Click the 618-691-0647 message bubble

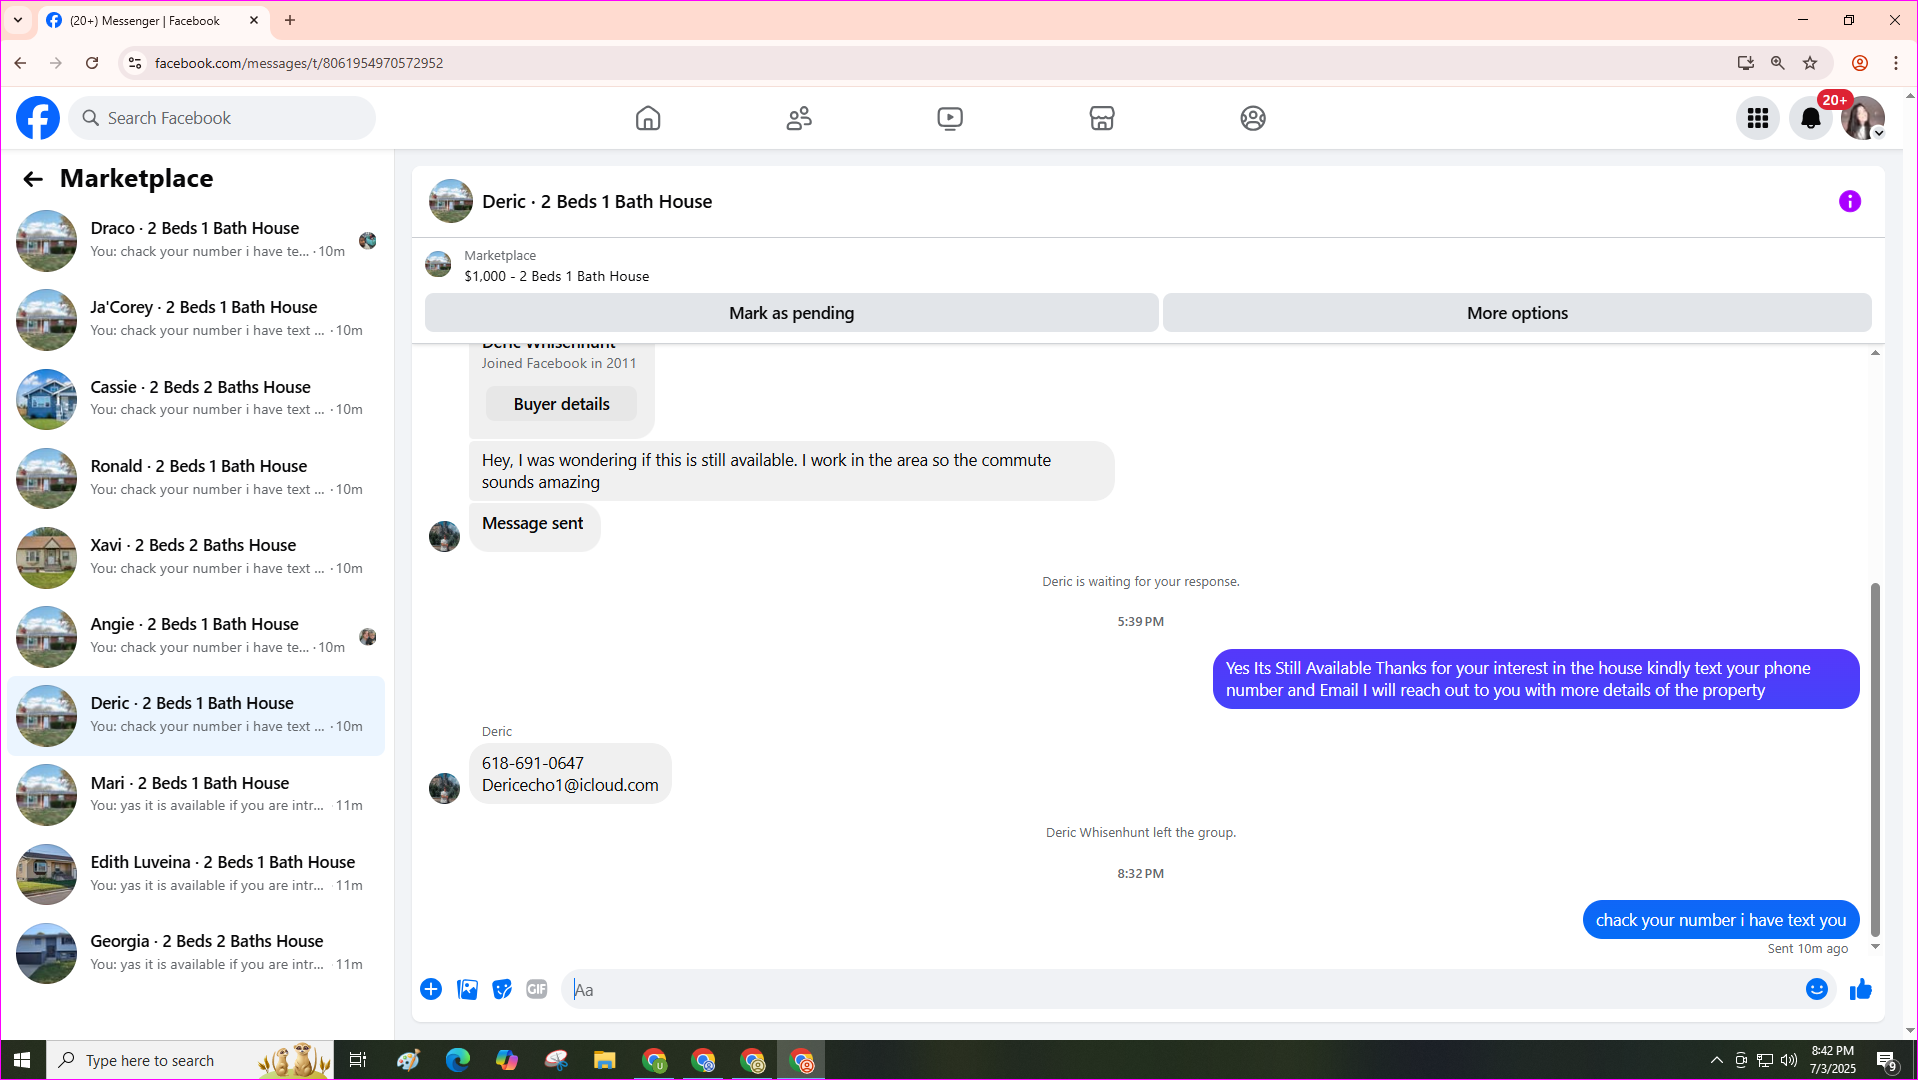570,774
